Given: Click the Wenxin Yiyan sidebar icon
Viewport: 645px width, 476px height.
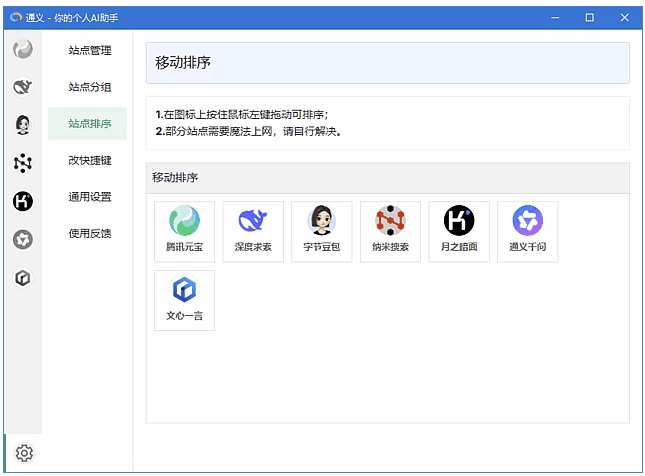Looking at the screenshot, I should [x=23, y=278].
